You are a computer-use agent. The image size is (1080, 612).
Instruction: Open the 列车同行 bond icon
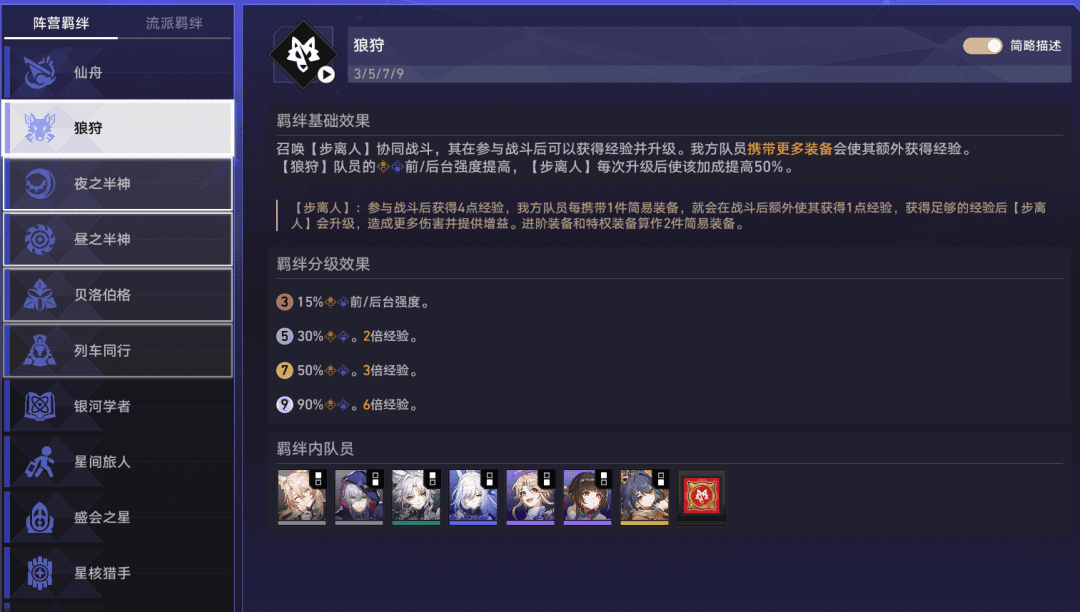39,351
